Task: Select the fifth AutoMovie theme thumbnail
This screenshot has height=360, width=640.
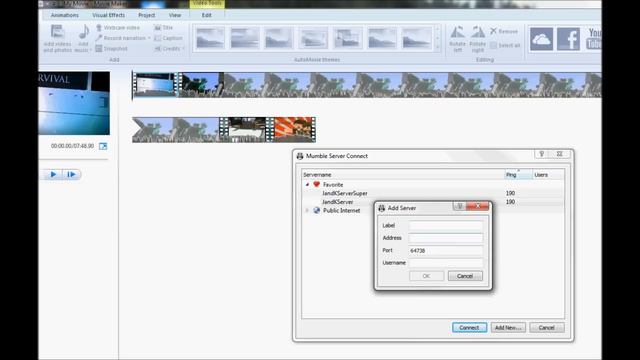Action: (347, 38)
